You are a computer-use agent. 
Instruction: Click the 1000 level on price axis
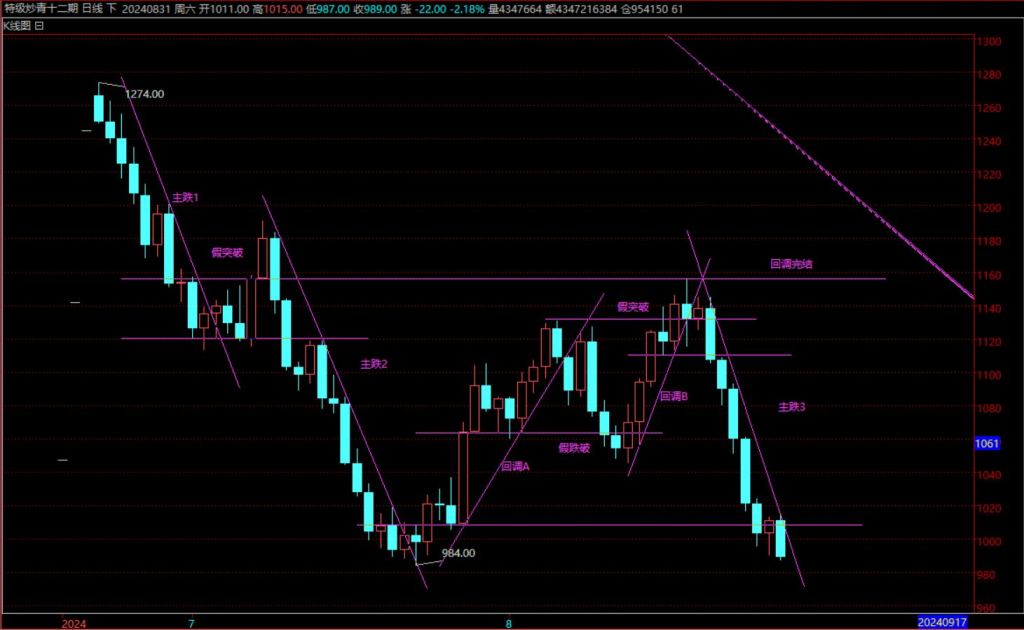[x=989, y=541]
